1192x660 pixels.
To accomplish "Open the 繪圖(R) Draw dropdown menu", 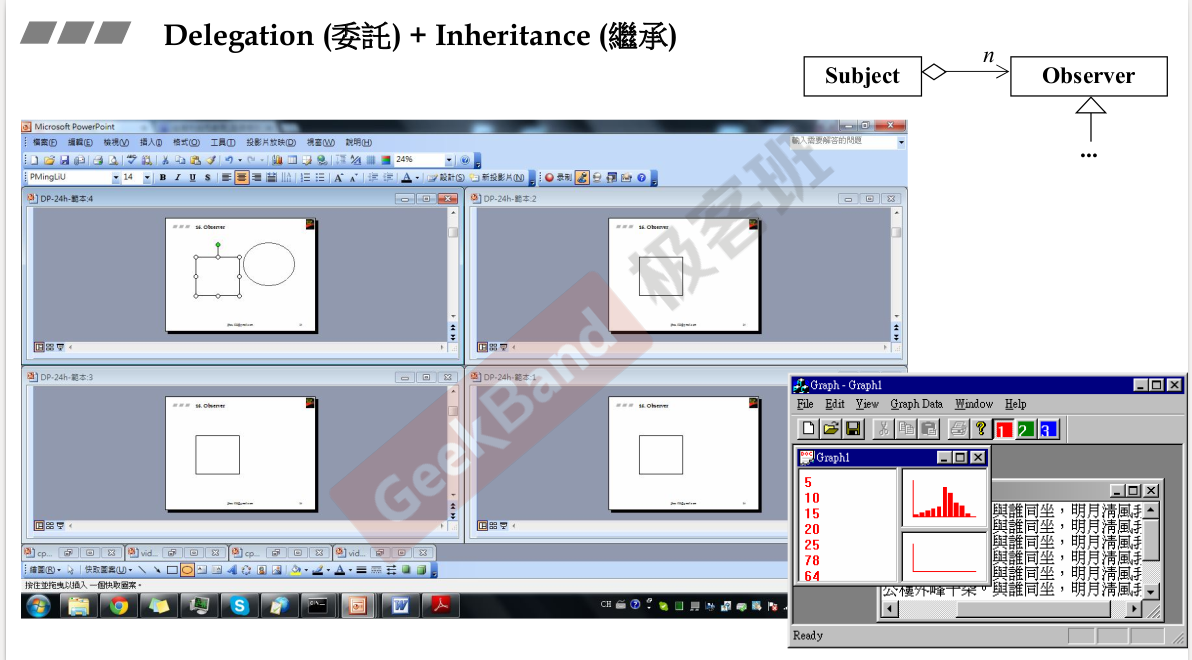I will pyautogui.click(x=44, y=570).
